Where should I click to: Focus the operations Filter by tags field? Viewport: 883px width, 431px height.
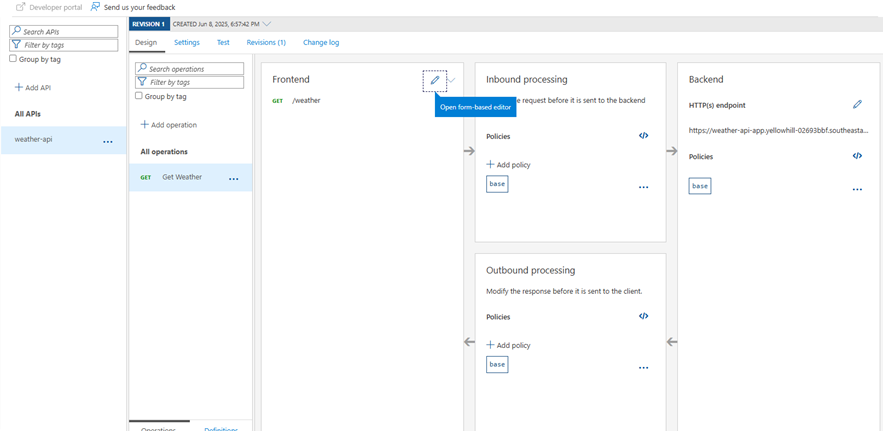tap(190, 82)
